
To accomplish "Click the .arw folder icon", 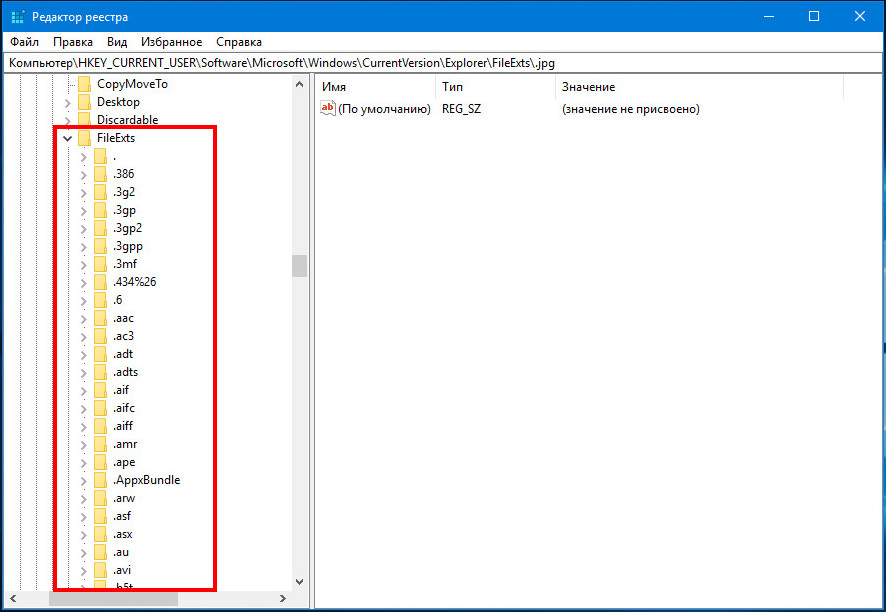I will (100, 498).
